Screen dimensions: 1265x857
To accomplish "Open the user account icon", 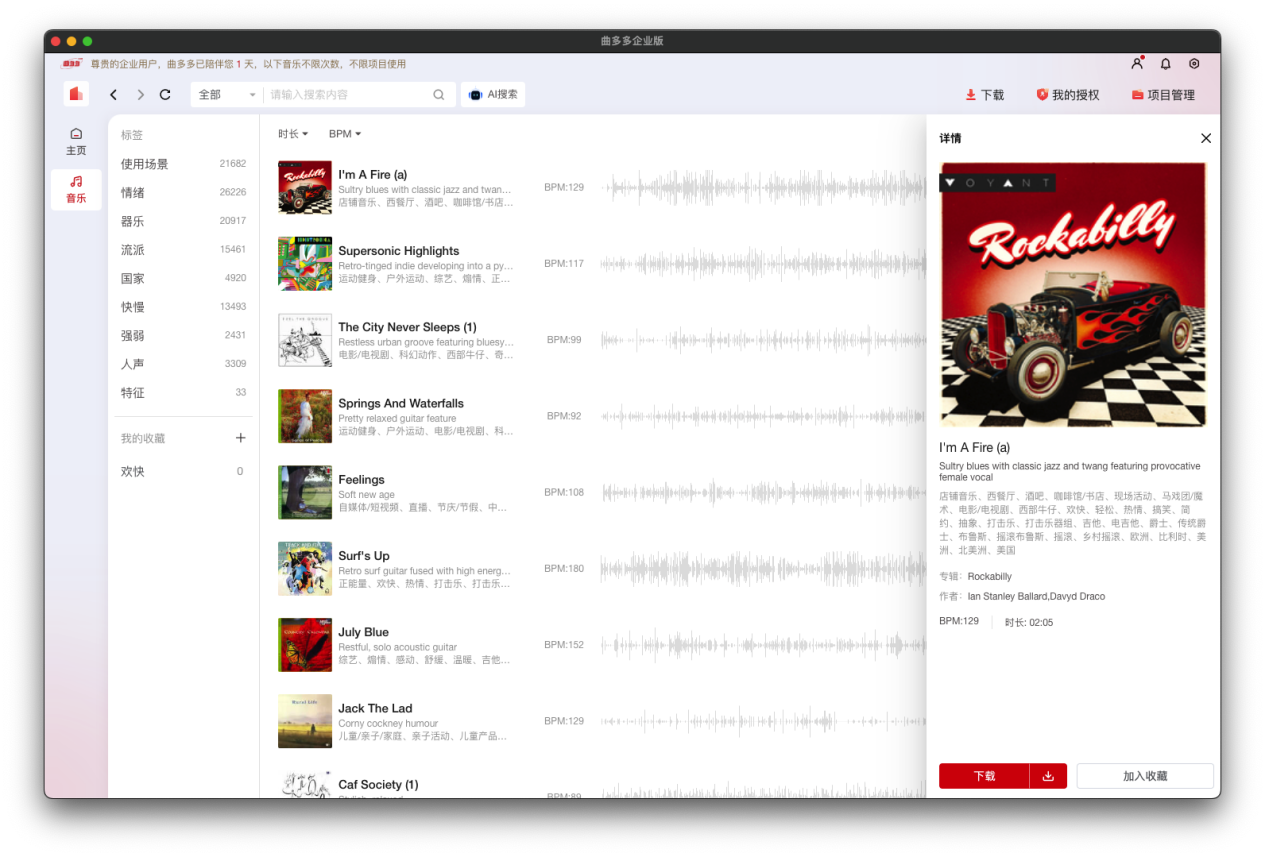I will (1137, 63).
